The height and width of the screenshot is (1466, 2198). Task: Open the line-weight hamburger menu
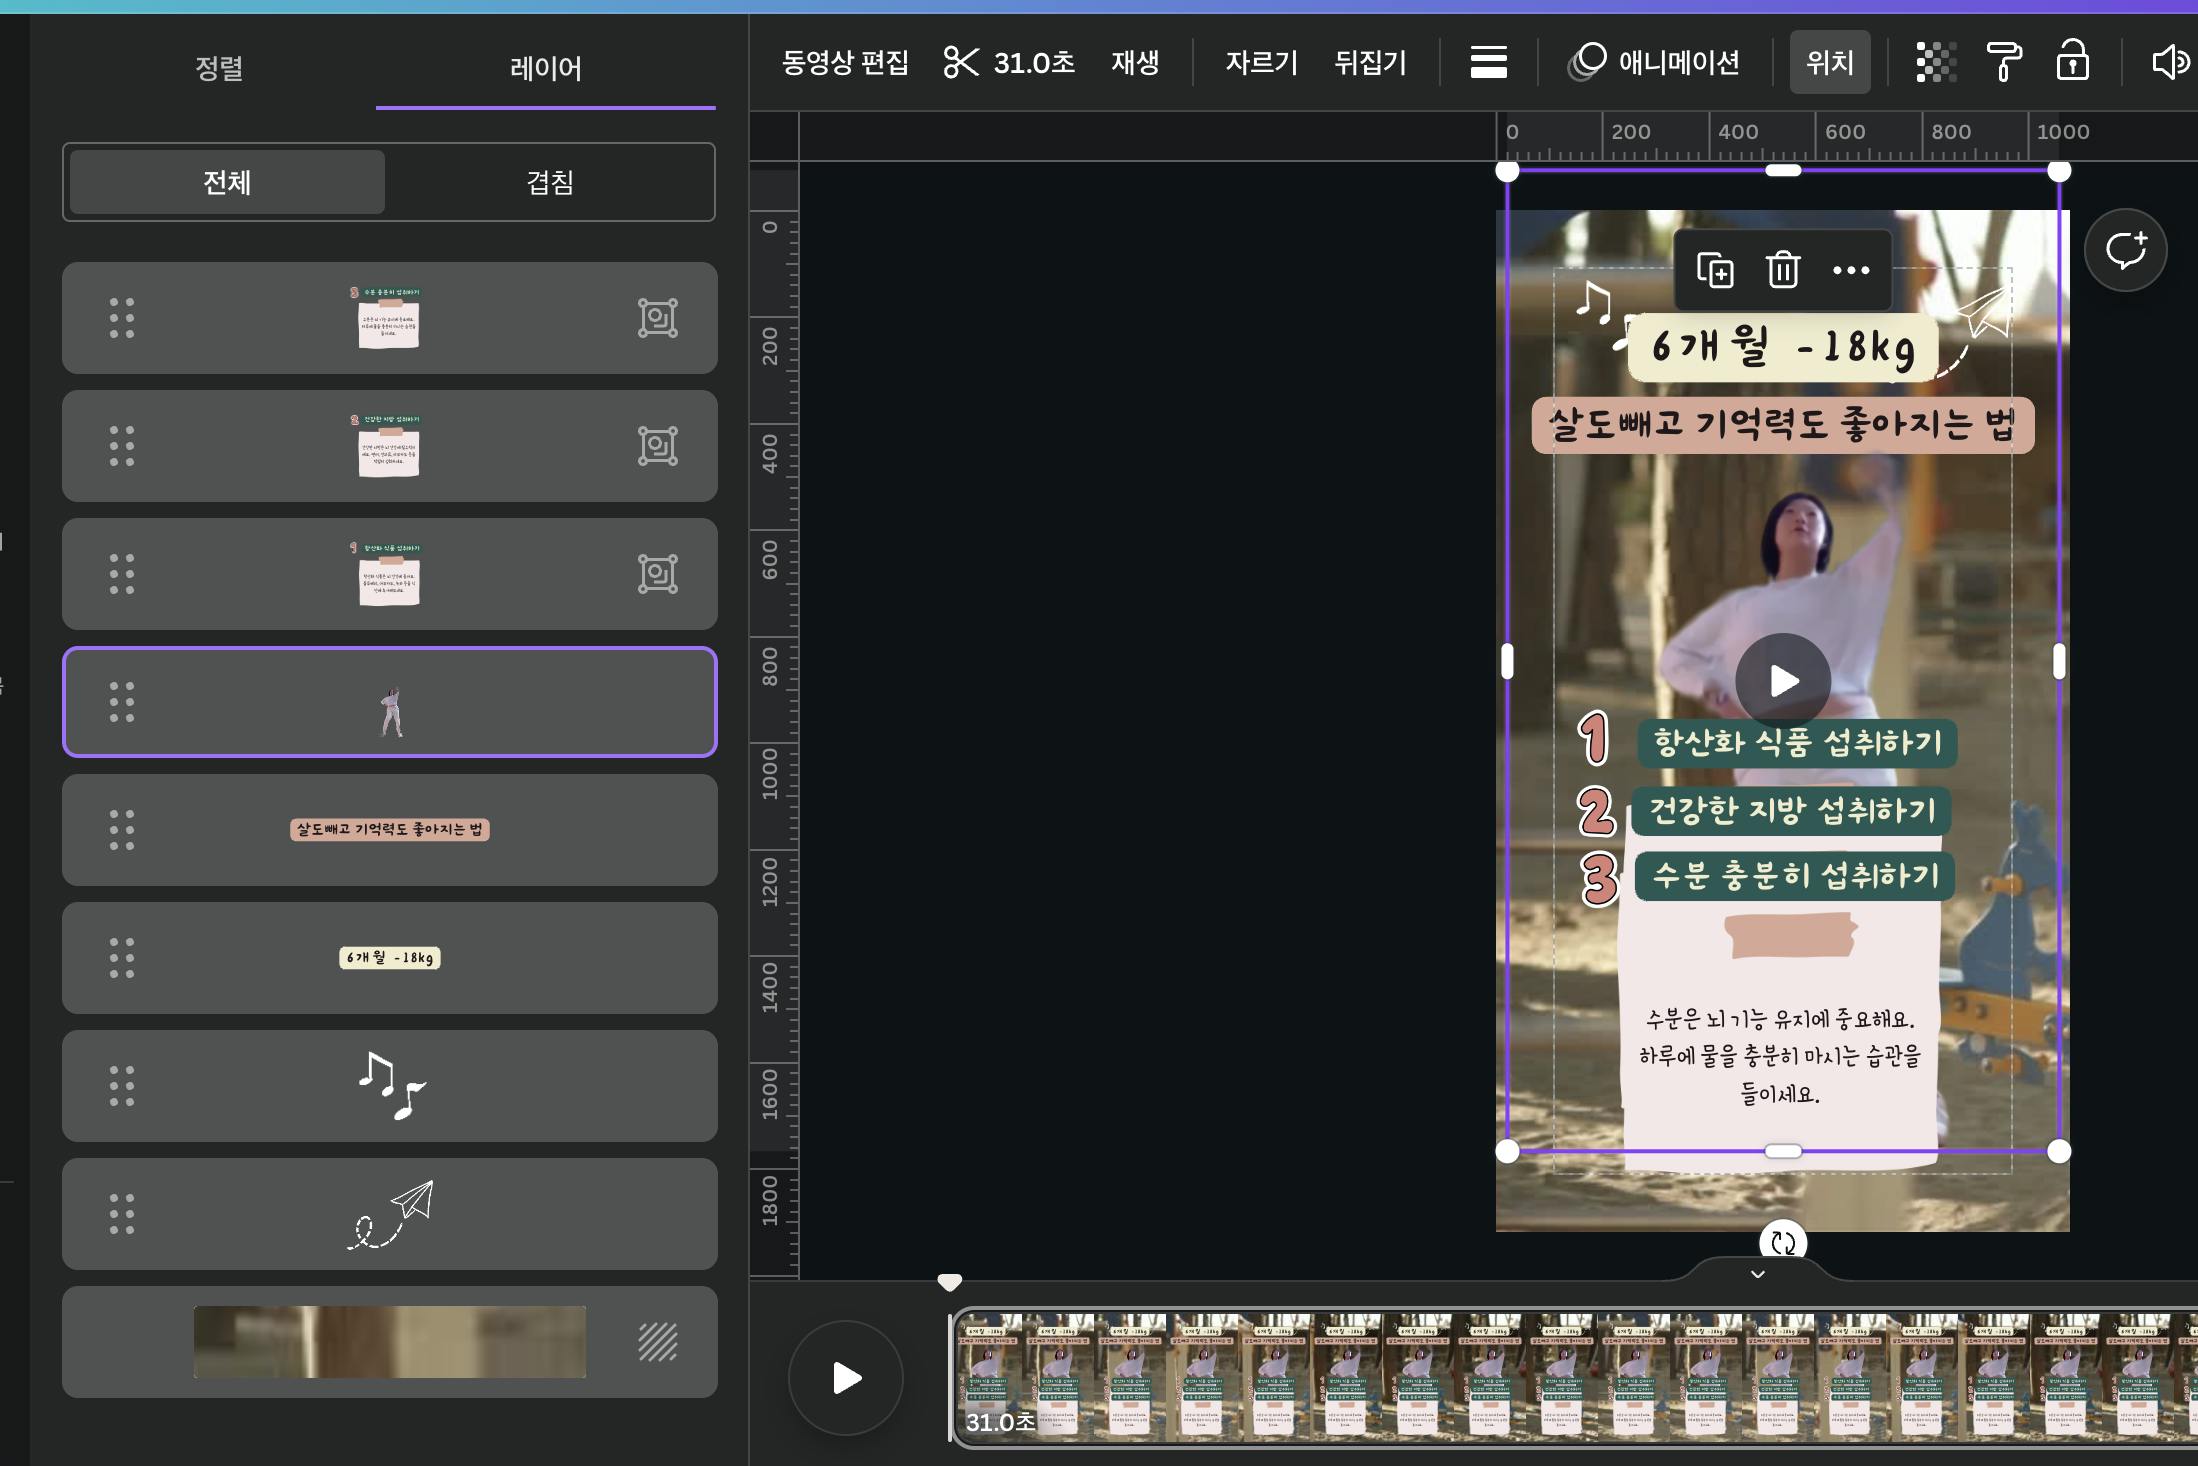(x=1488, y=62)
